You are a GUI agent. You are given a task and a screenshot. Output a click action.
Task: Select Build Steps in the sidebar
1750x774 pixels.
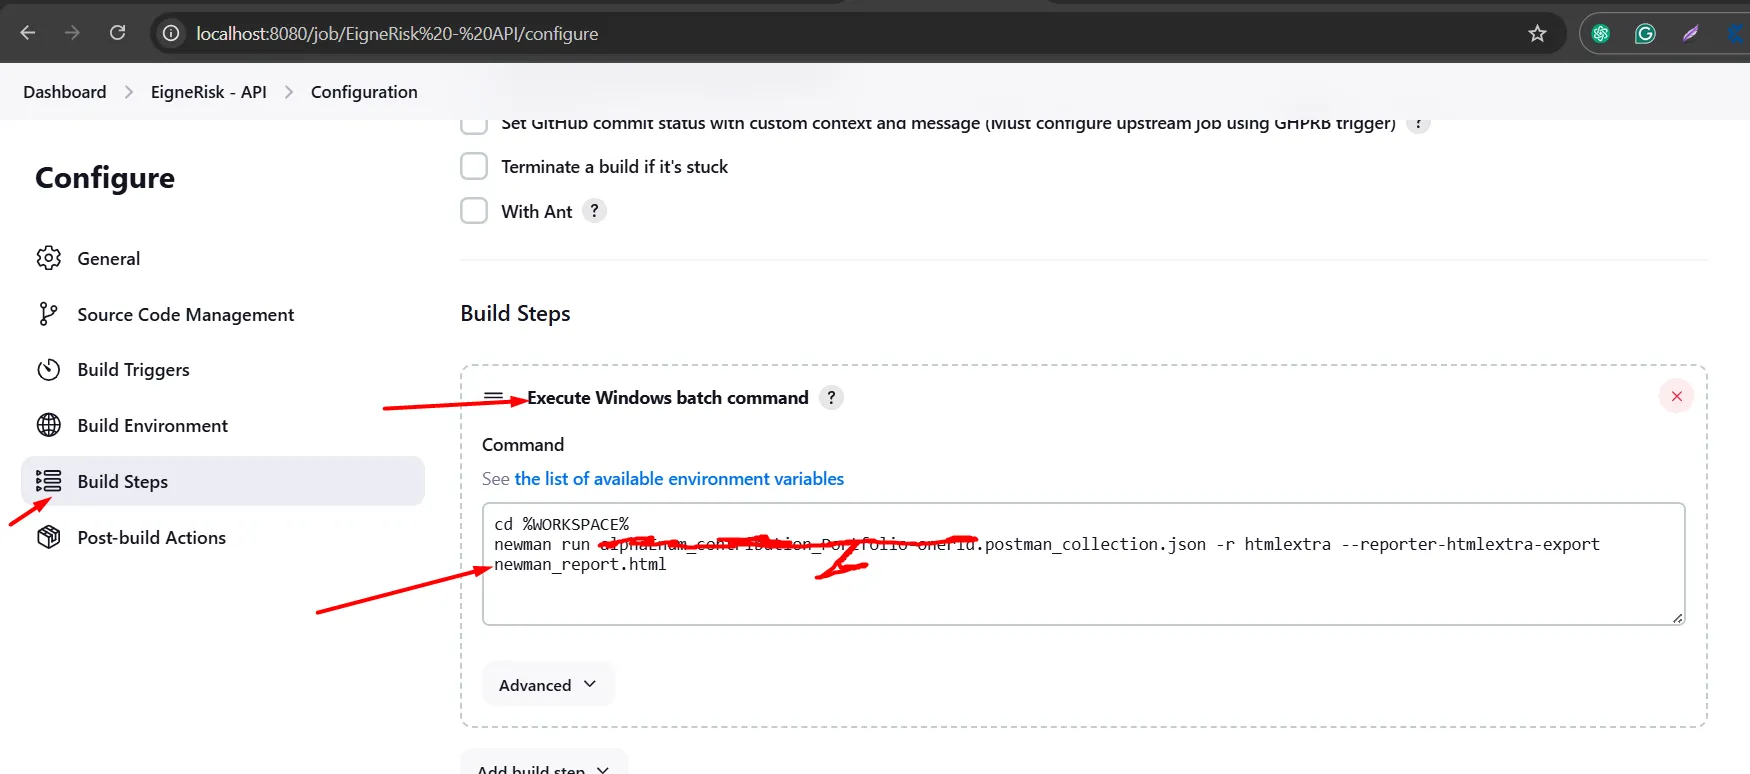222,481
